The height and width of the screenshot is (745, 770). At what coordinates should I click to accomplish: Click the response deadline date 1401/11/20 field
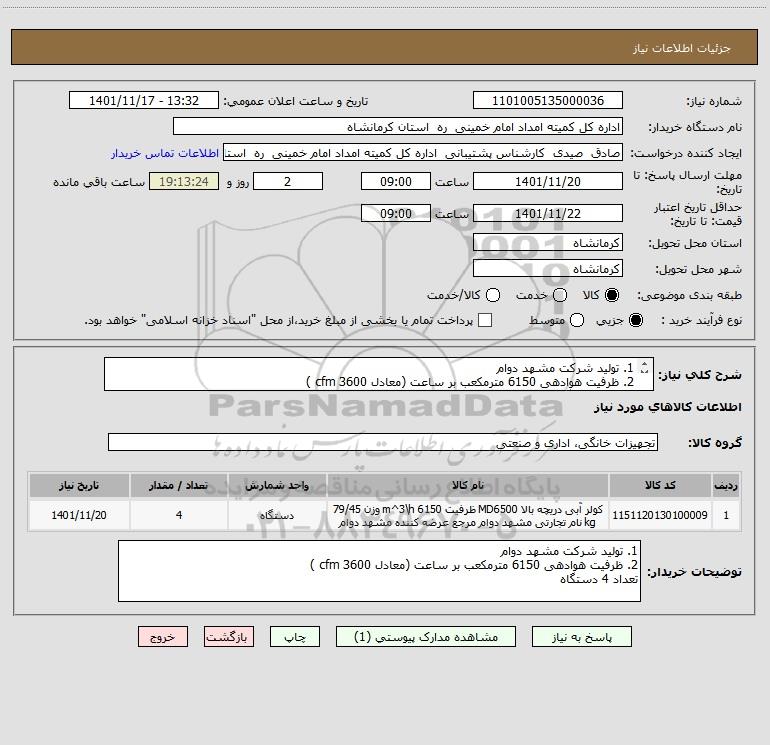click(x=548, y=181)
